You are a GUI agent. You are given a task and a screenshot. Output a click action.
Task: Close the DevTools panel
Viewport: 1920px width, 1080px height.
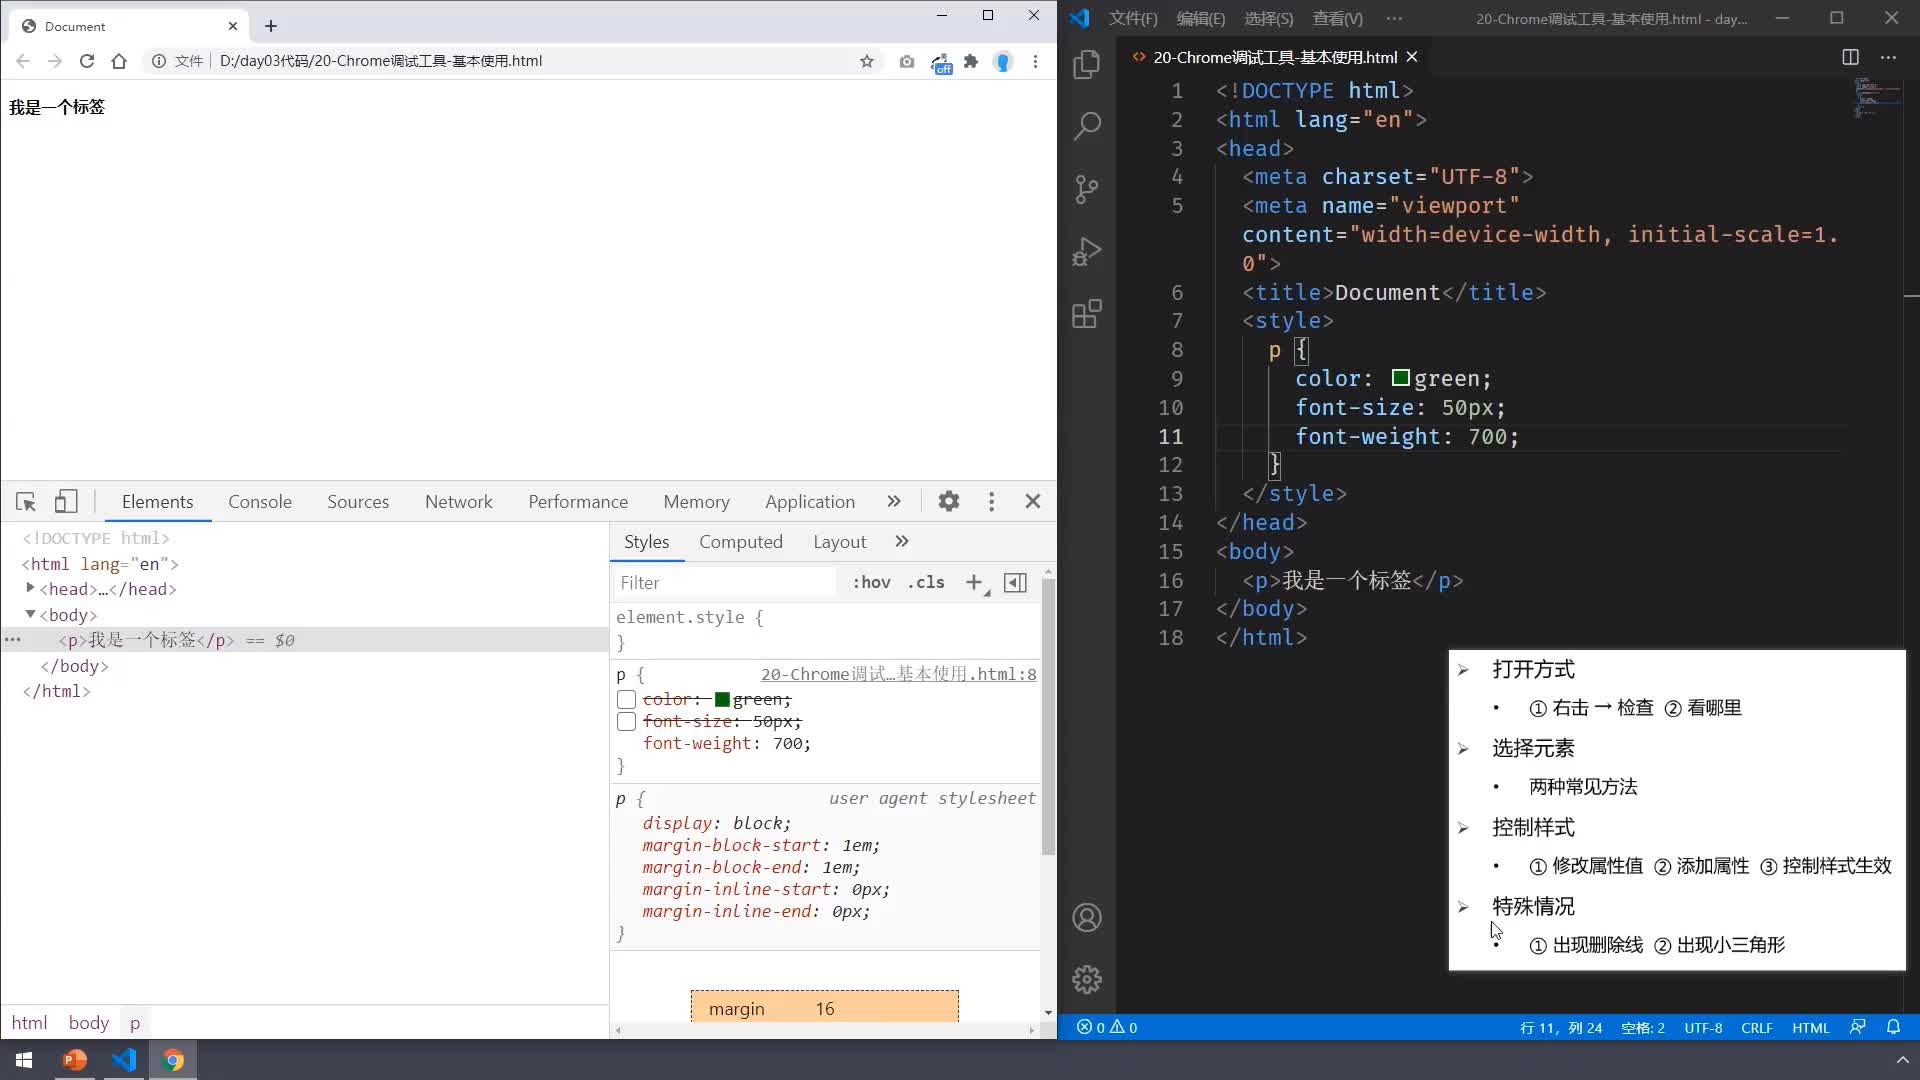coord(1033,501)
